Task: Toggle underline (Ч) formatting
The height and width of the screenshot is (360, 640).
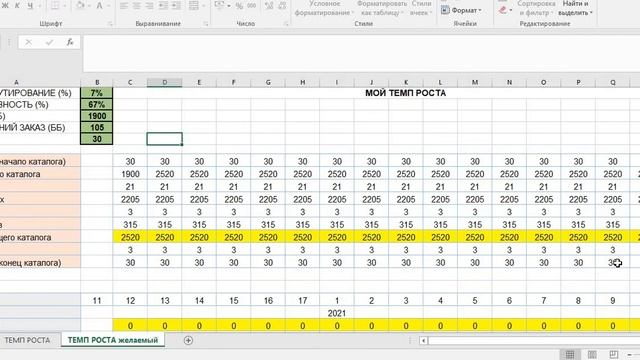Action: pyautogui.click(x=31, y=6)
